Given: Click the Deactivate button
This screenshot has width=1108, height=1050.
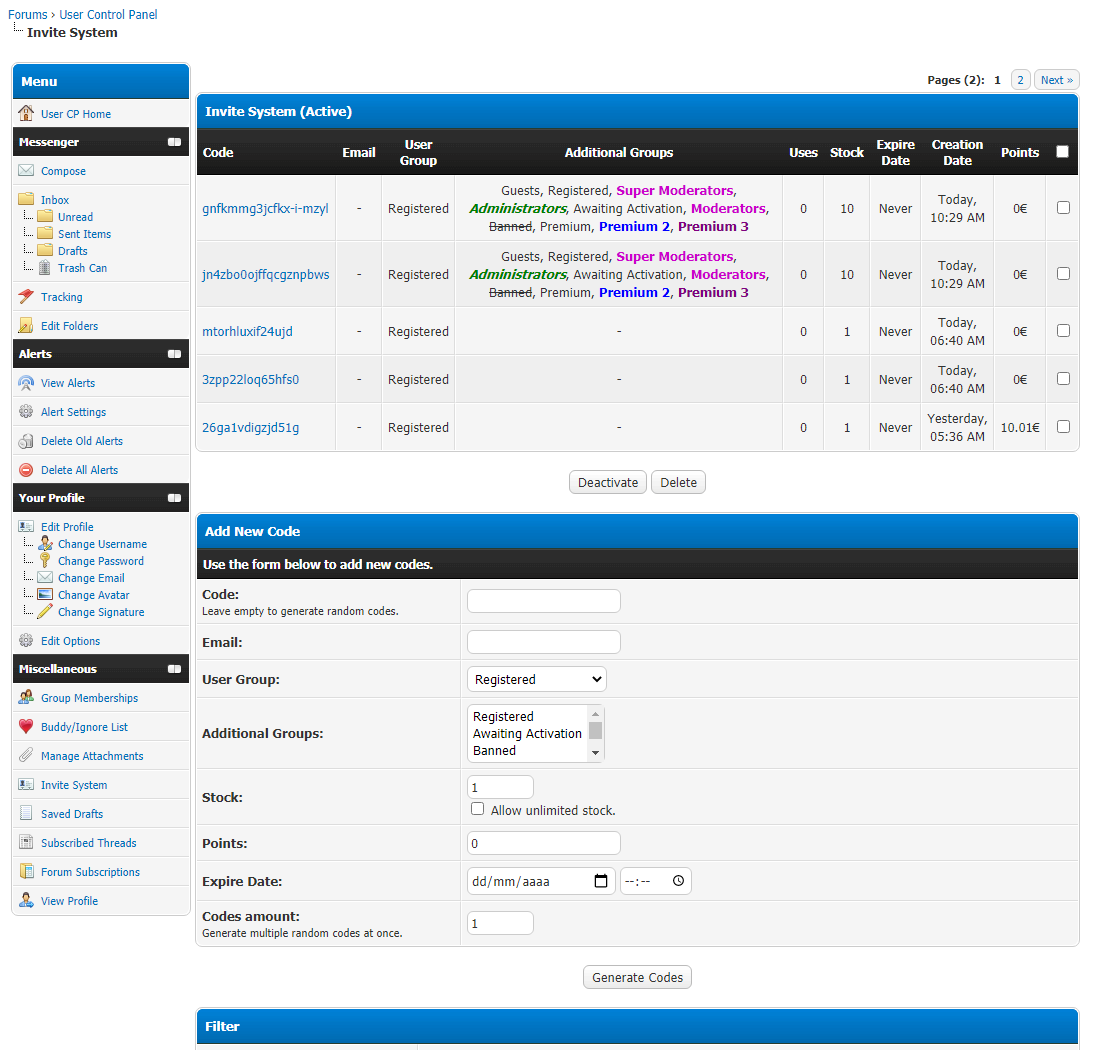Looking at the screenshot, I should tap(607, 483).
